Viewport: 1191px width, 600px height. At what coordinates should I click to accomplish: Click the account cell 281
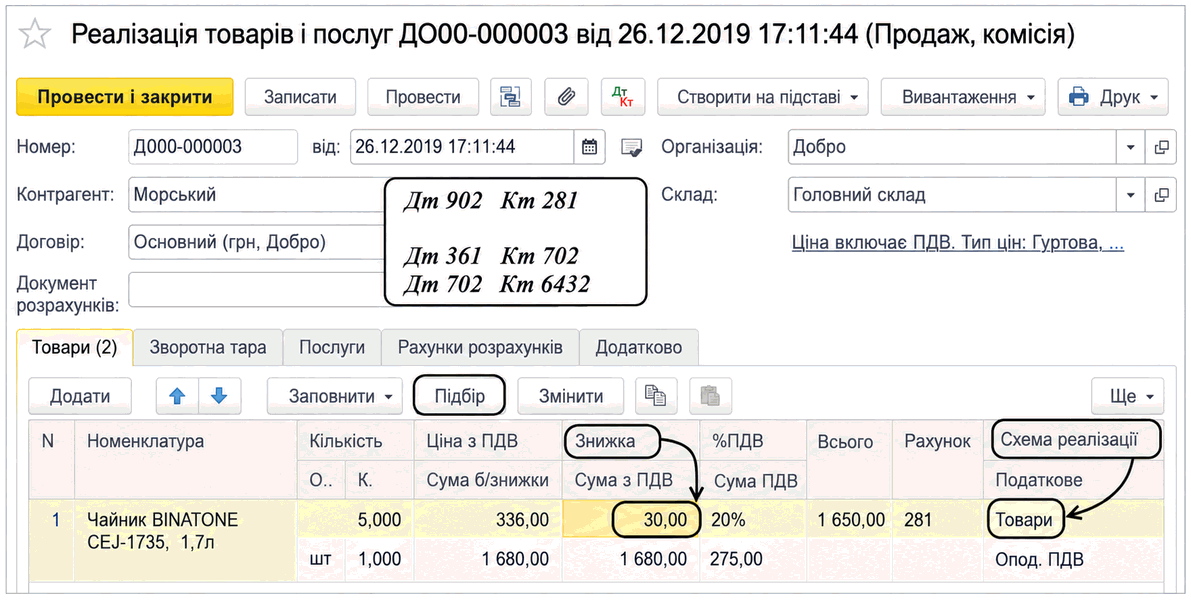(937, 520)
